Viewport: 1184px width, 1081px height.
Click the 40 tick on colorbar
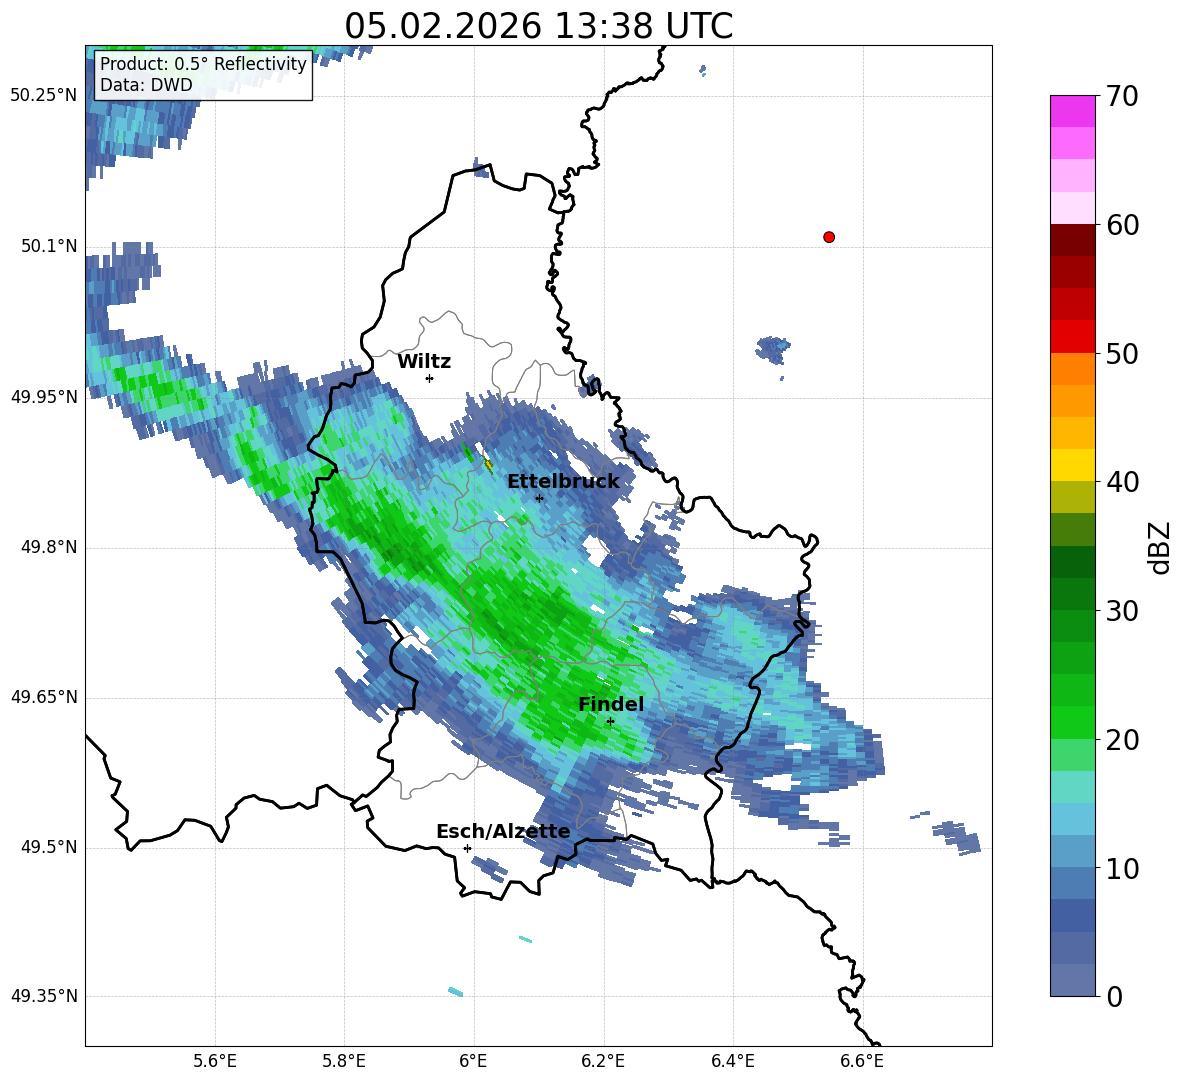pyautogui.click(x=1122, y=482)
